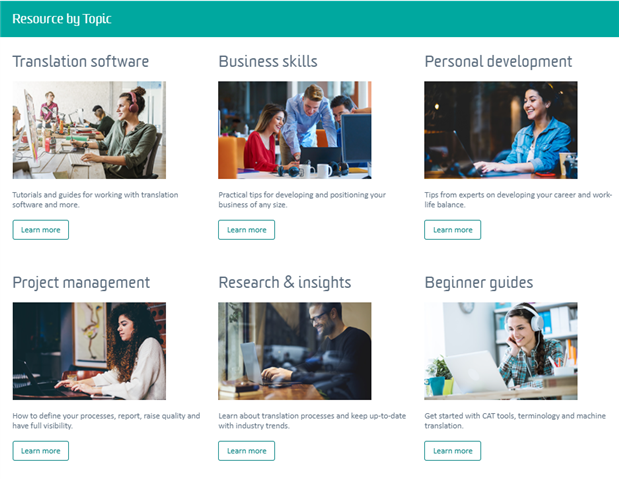Open the Translation software image
The image size is (619, 479).
click(89, 130)
